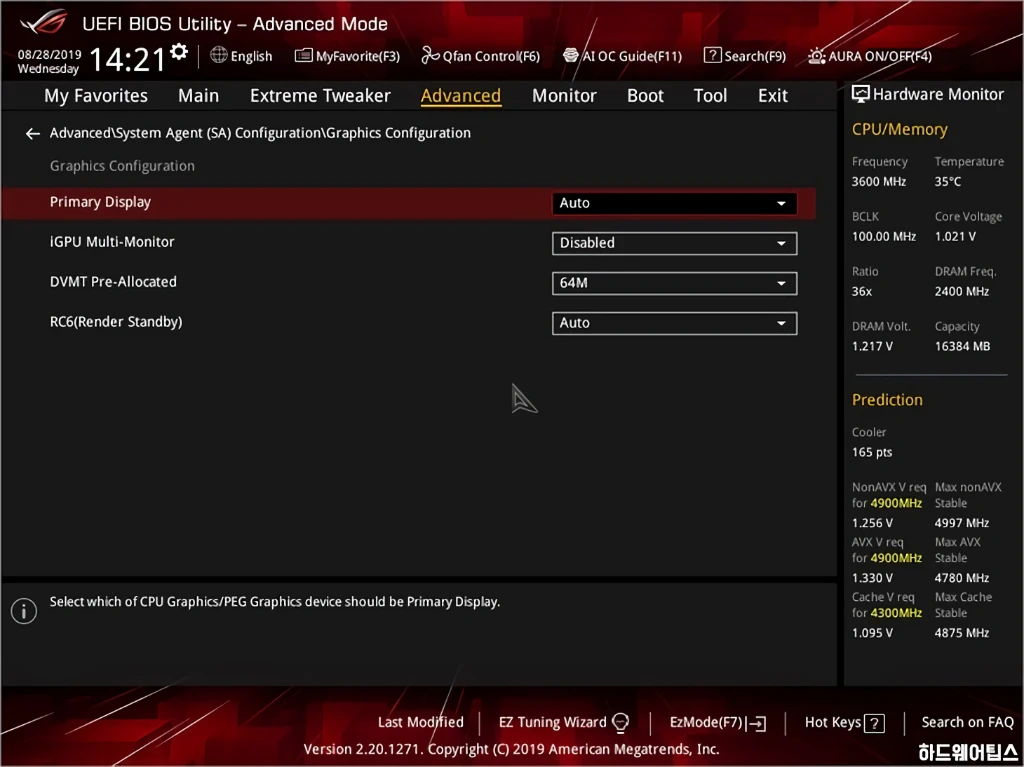
Task: Switch to the Tool tab
Action: (x=710, y=96)
